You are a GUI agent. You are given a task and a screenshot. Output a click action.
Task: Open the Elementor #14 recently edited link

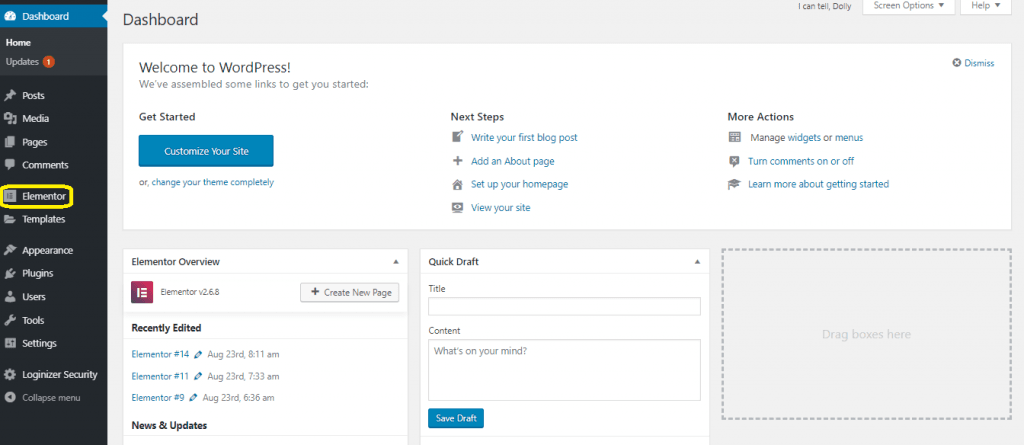(x=160, y=355)
